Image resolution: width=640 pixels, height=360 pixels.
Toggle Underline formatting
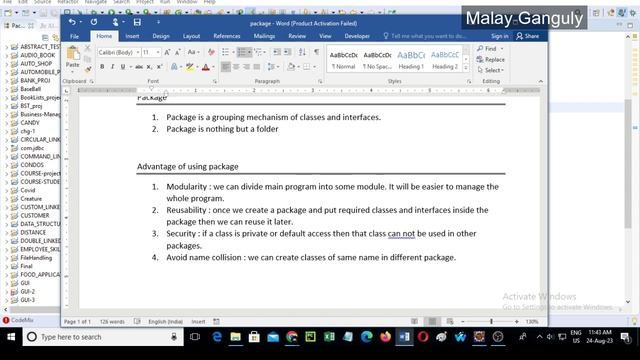[122, 67]
